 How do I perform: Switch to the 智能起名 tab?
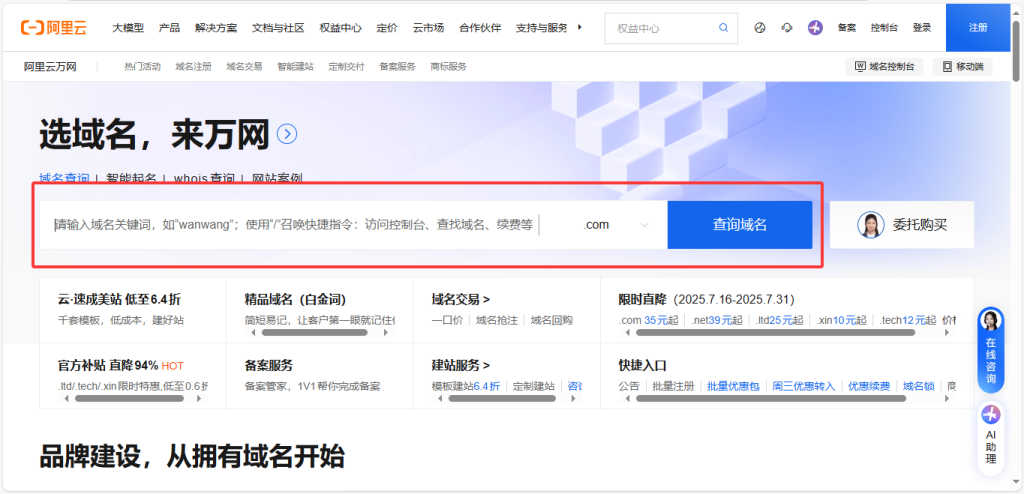point(131,178)
